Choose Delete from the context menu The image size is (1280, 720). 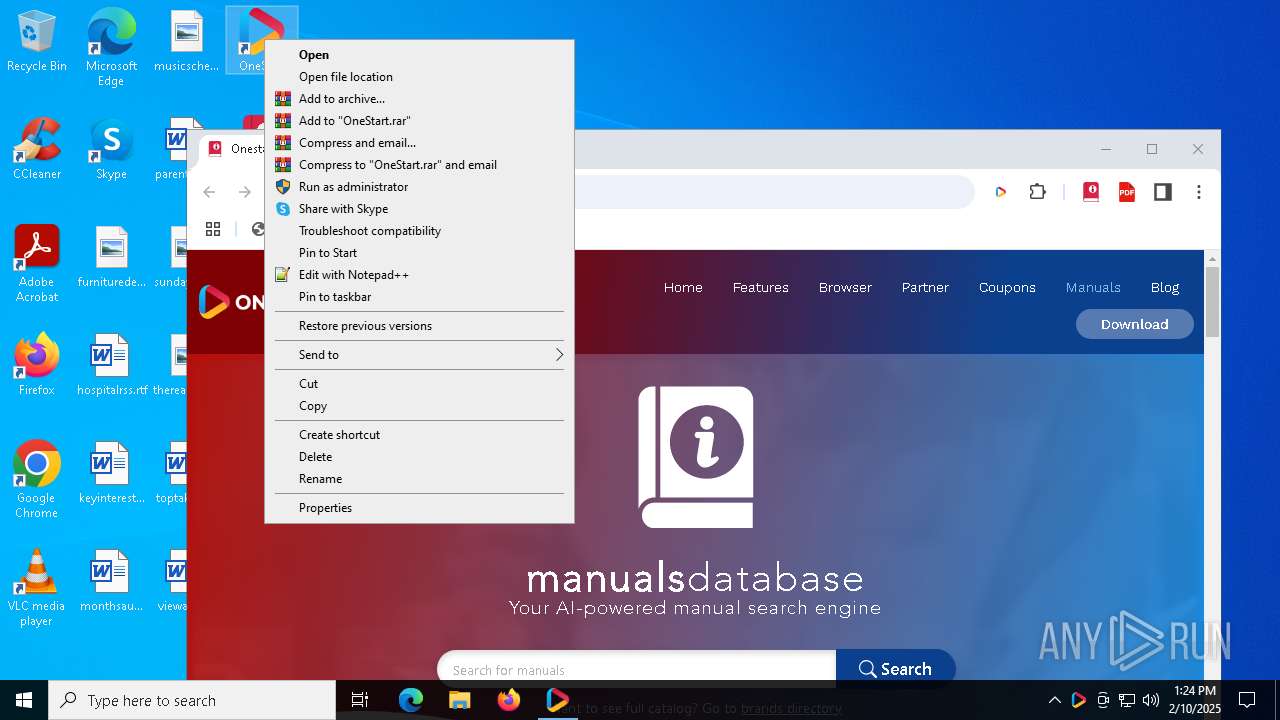click(419, 457)
